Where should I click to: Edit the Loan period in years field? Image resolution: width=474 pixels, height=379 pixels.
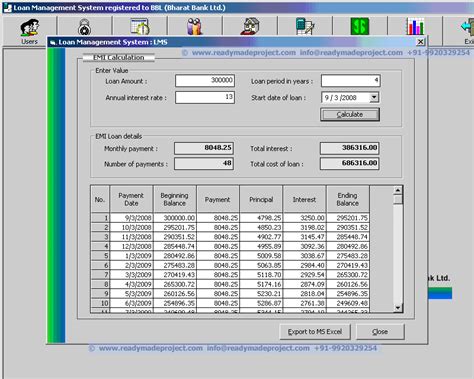[x=351, y=80]
